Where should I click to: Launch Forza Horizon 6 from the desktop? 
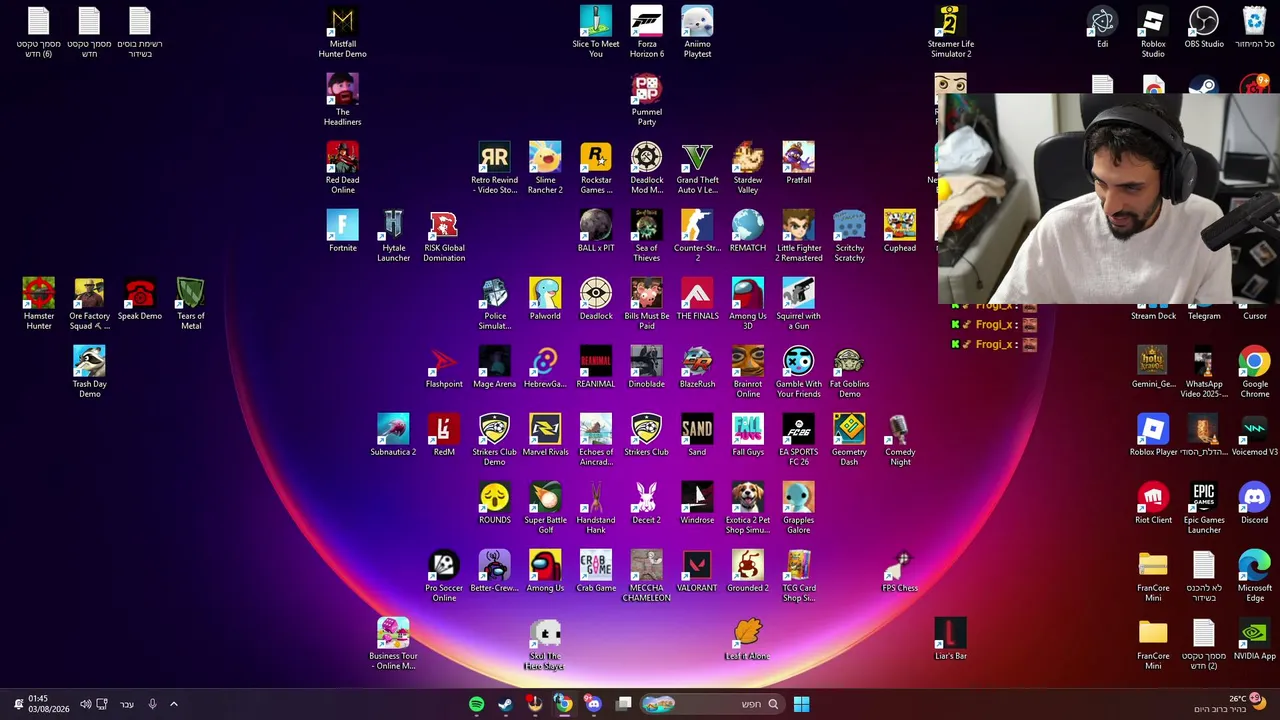click(647, 33)
